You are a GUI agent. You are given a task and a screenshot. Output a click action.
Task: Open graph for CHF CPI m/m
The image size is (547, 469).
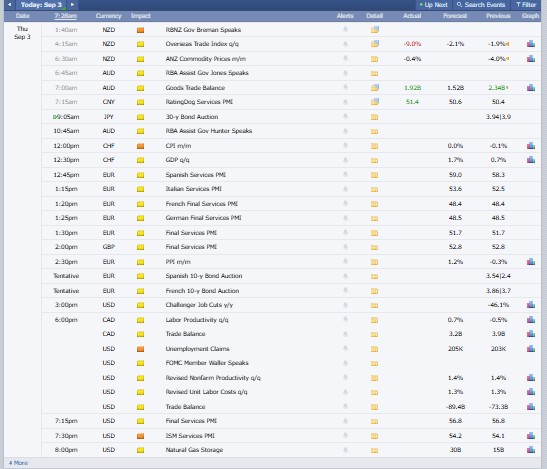click(531, 146)
